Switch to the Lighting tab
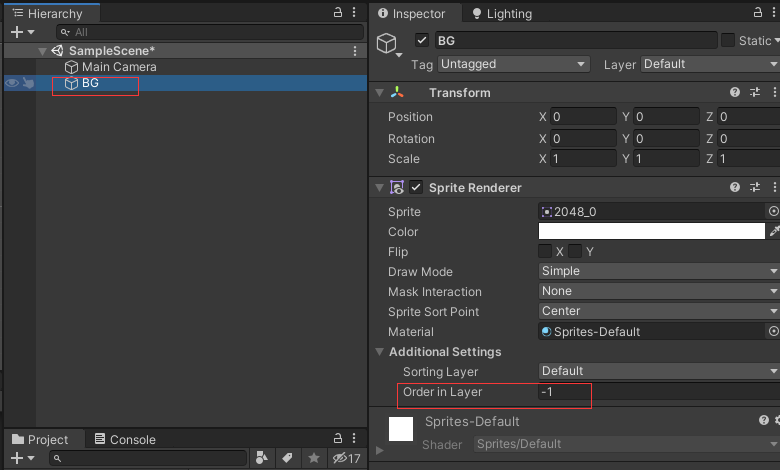 (x=502, y=13)
